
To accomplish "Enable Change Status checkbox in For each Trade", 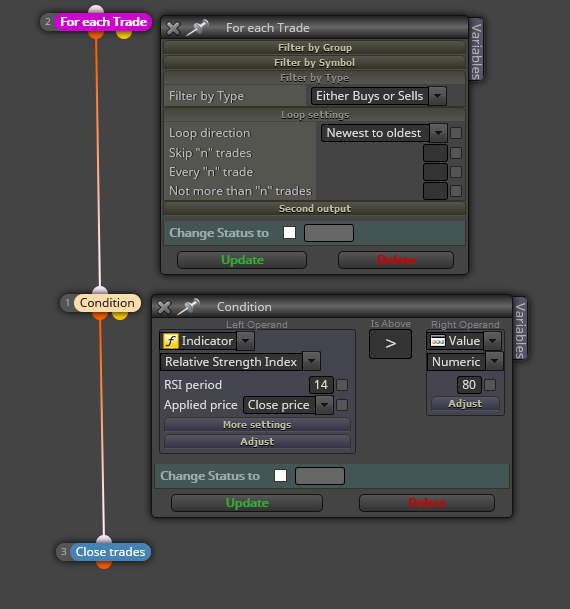I will [x=289, y=233].
